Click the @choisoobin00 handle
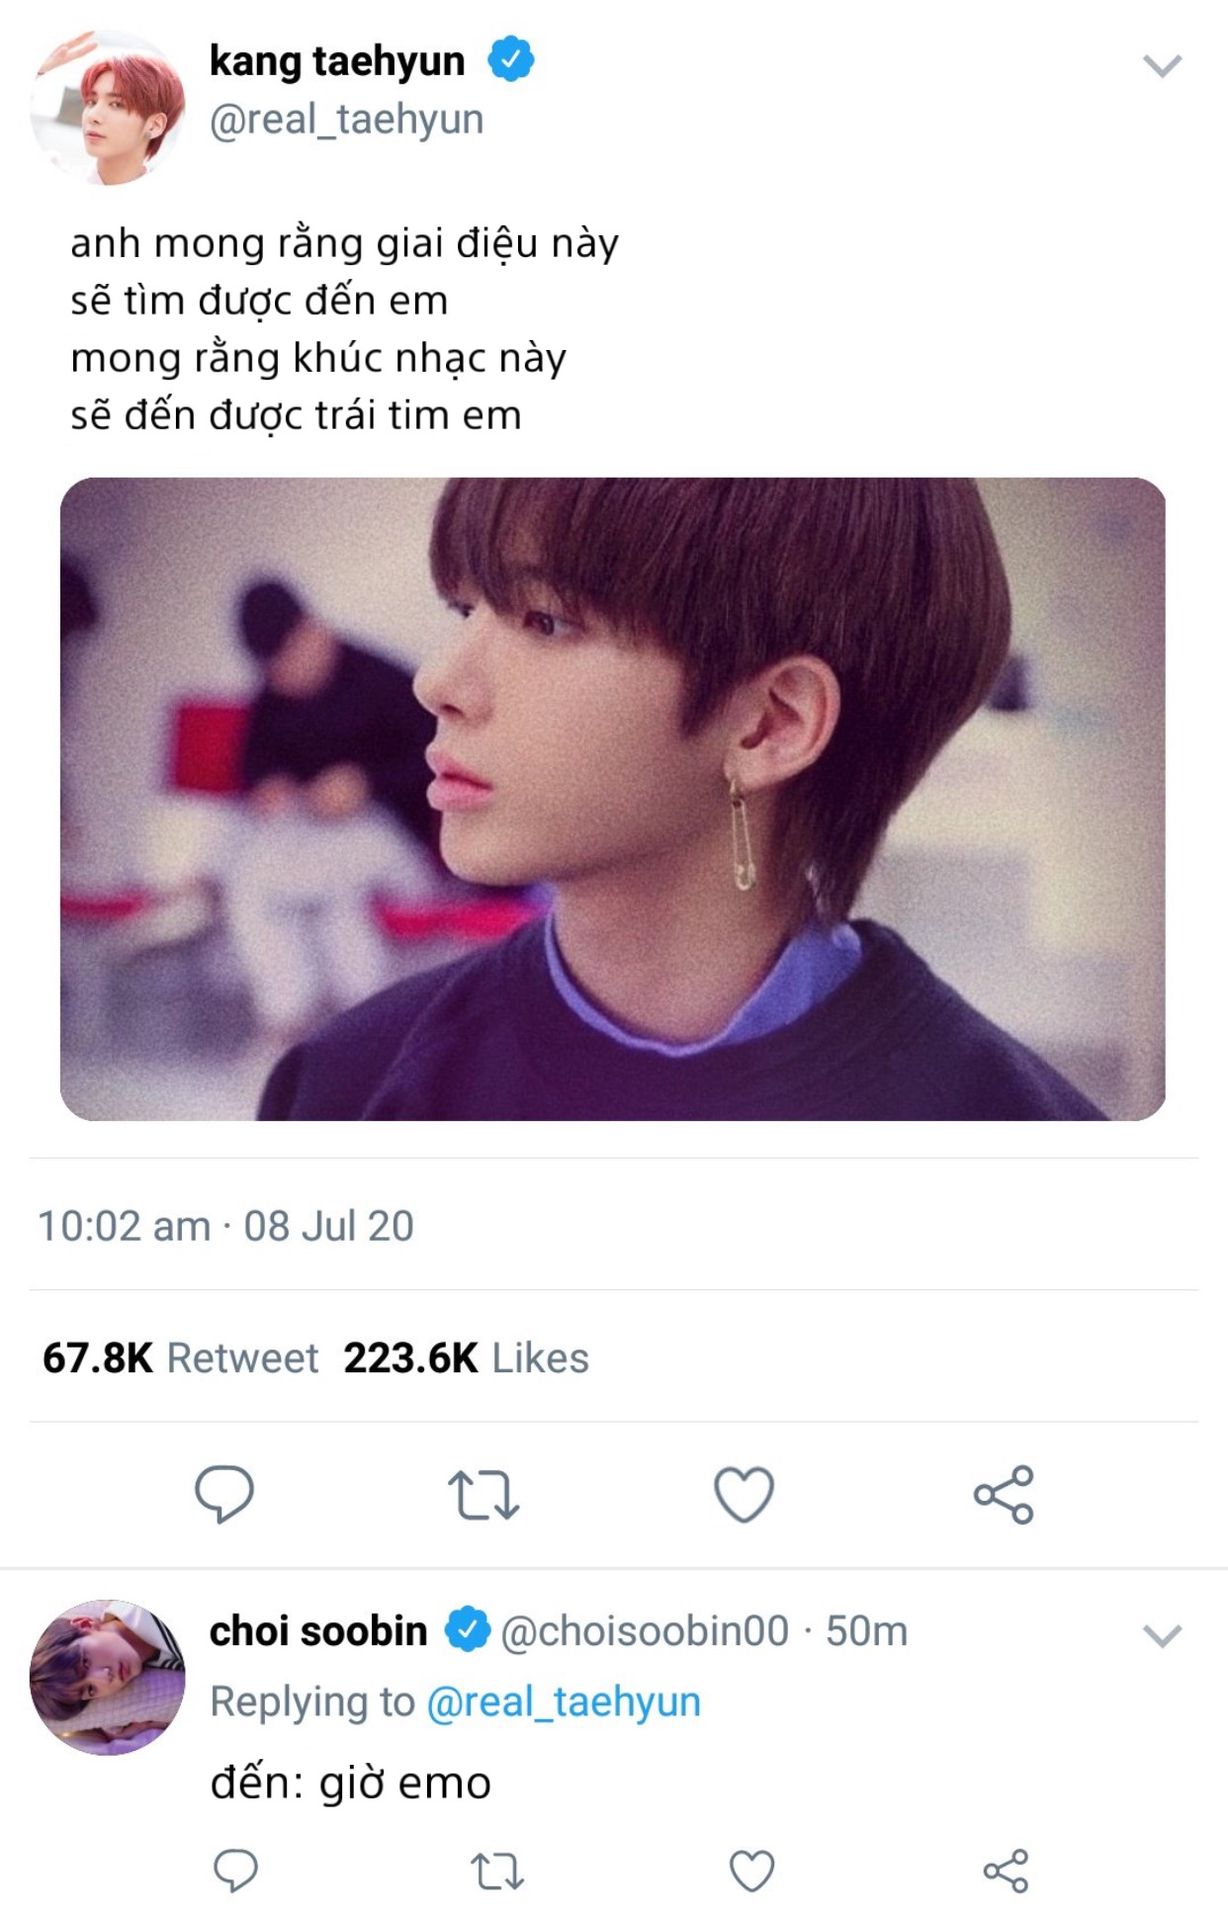The height and width of the screenshot is (1920, 1228). coord(644,1631)
